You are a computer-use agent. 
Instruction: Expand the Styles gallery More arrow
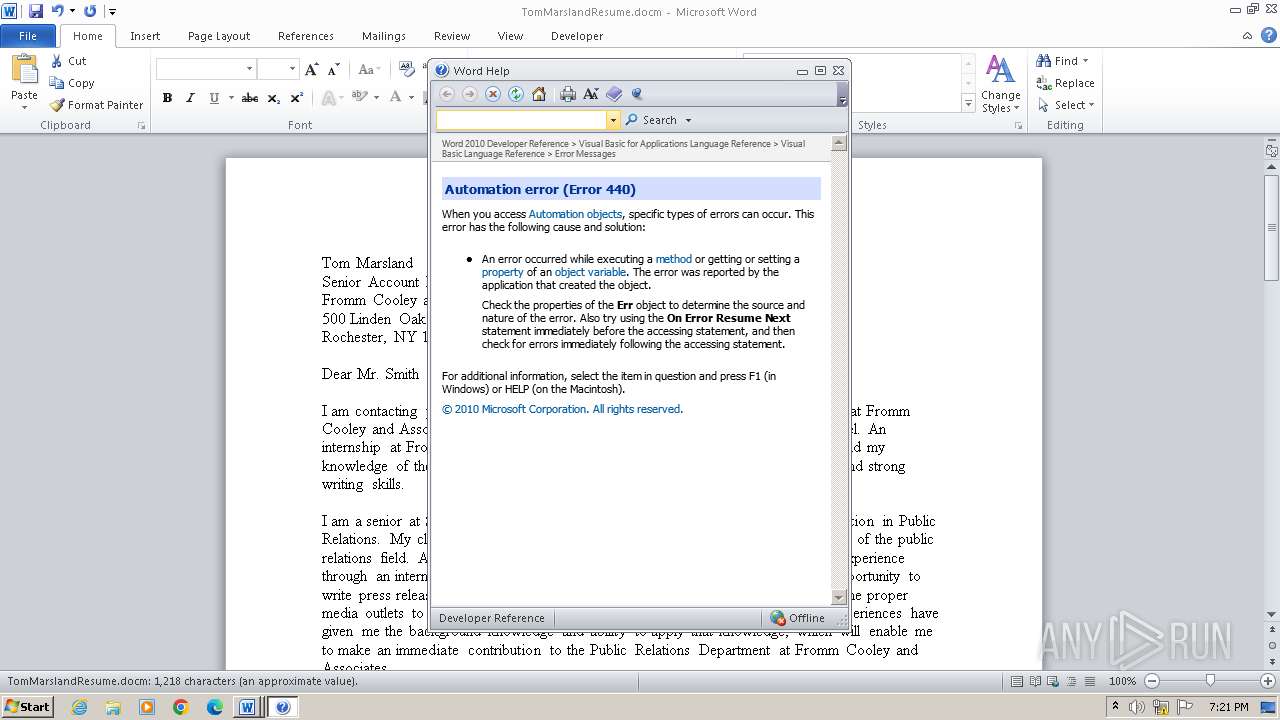[968, 104]
